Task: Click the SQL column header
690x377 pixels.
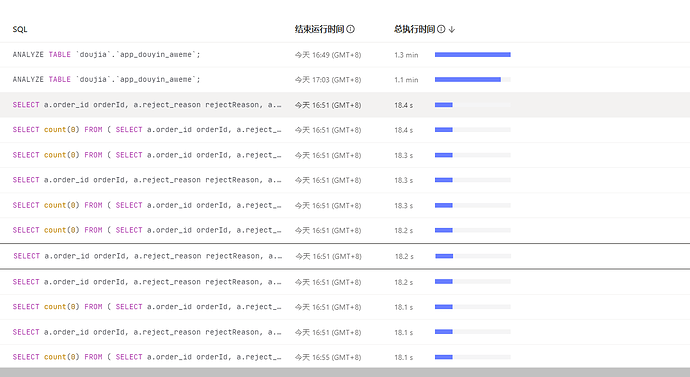Action: coord(20,29)
